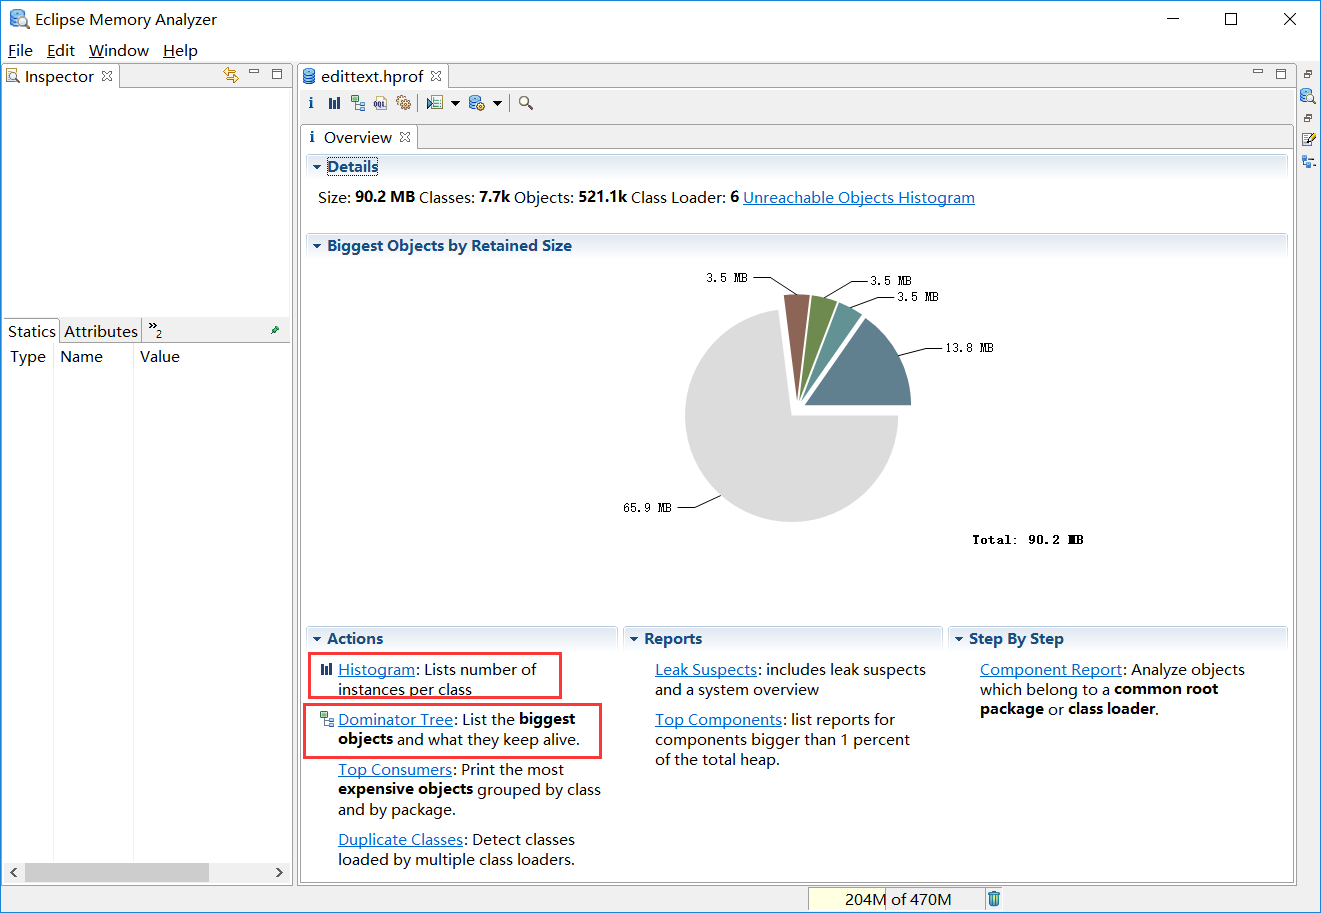Show hidden Inspector tabs via the »2 overflow
The image size is (1321, 913).
point(155,329)
